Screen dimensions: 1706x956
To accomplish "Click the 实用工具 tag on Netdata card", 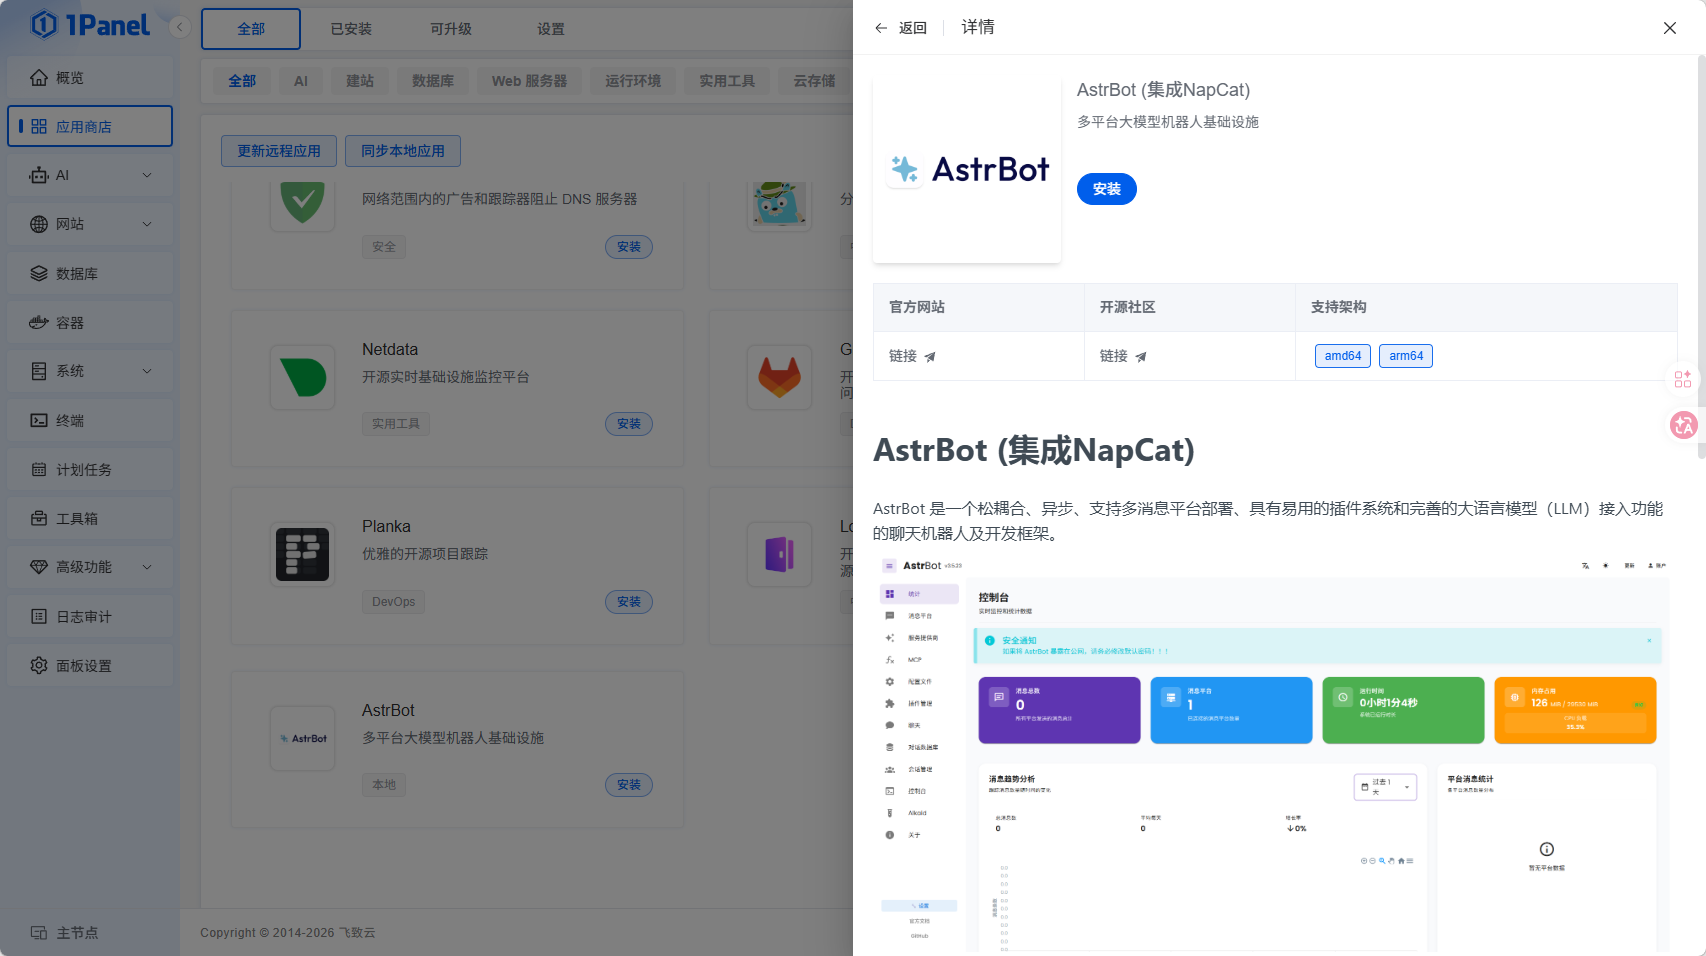I will [396, 424].
